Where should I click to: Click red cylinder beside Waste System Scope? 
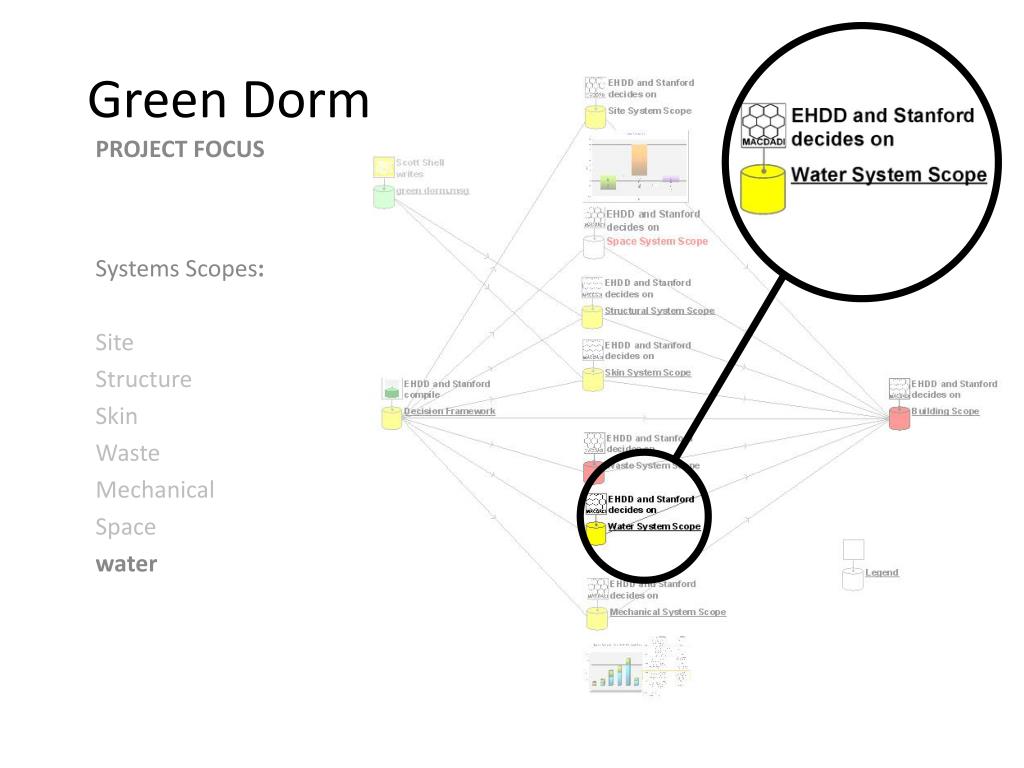point(593,472)
